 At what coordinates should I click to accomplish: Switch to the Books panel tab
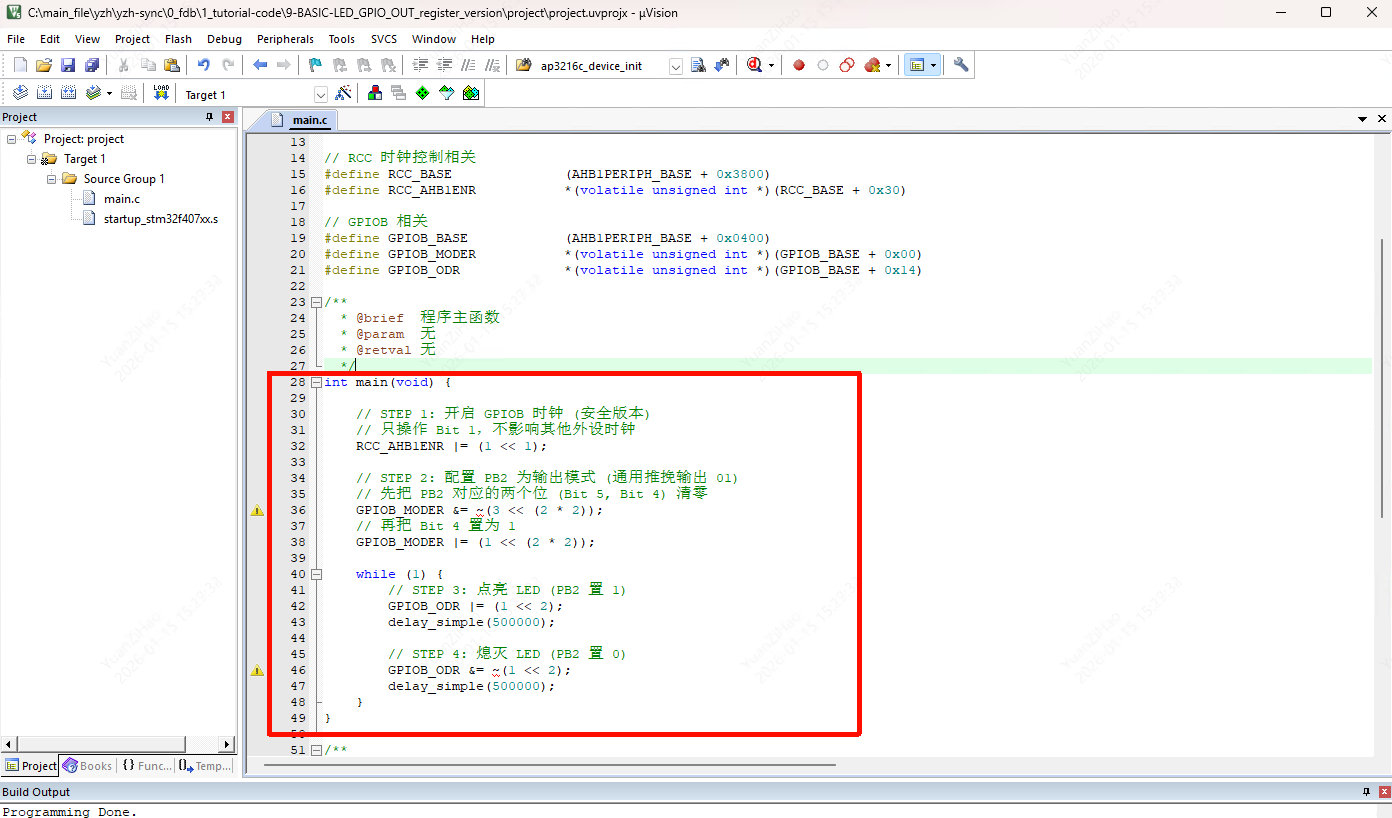[x=88, y=766]
